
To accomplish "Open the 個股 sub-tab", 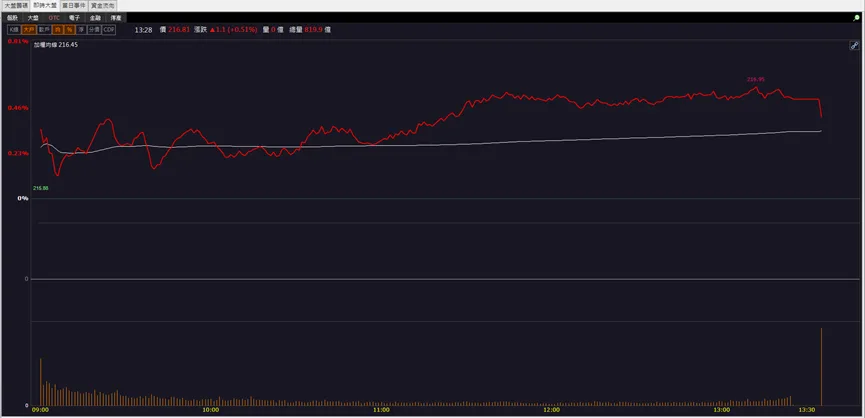I will (x=12, y=18).
